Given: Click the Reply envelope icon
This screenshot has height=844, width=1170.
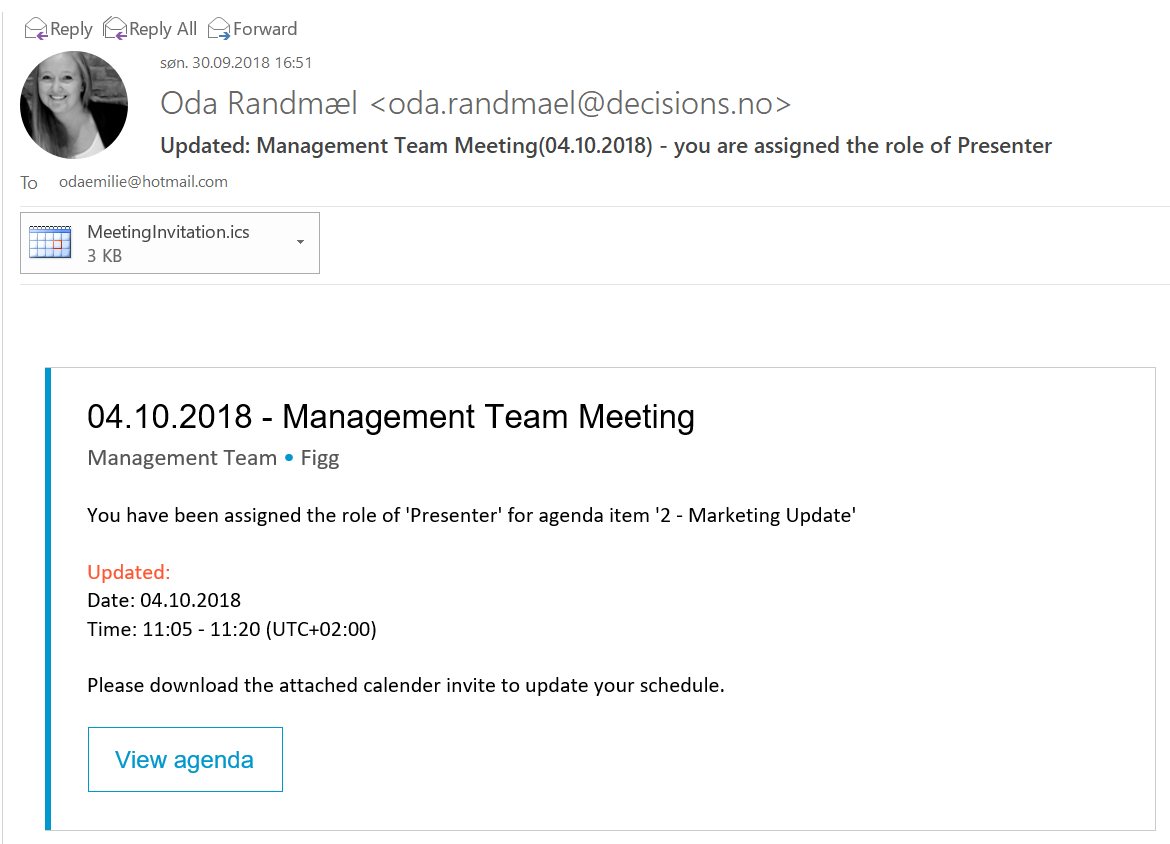Looking at the screenshot, I should pos(35,28).
